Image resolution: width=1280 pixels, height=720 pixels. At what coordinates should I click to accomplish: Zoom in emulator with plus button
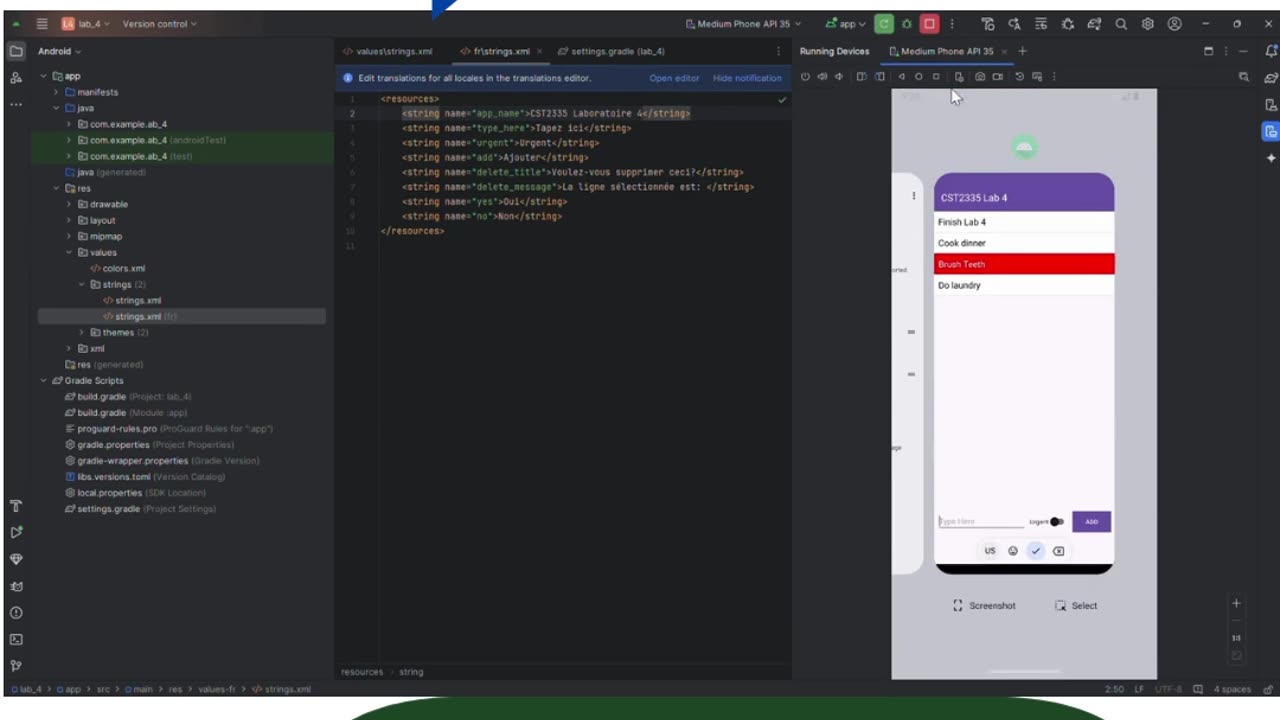[x=1236, y=603]
